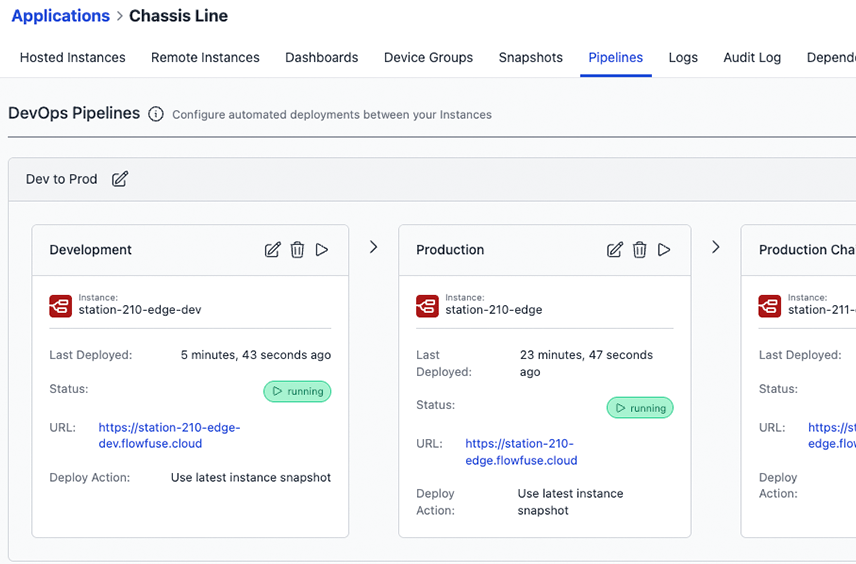Click the station-210-edge-dev instance name
Image resolution: width=856 pixels, height=564 pixels.
(x=140, y=310)
